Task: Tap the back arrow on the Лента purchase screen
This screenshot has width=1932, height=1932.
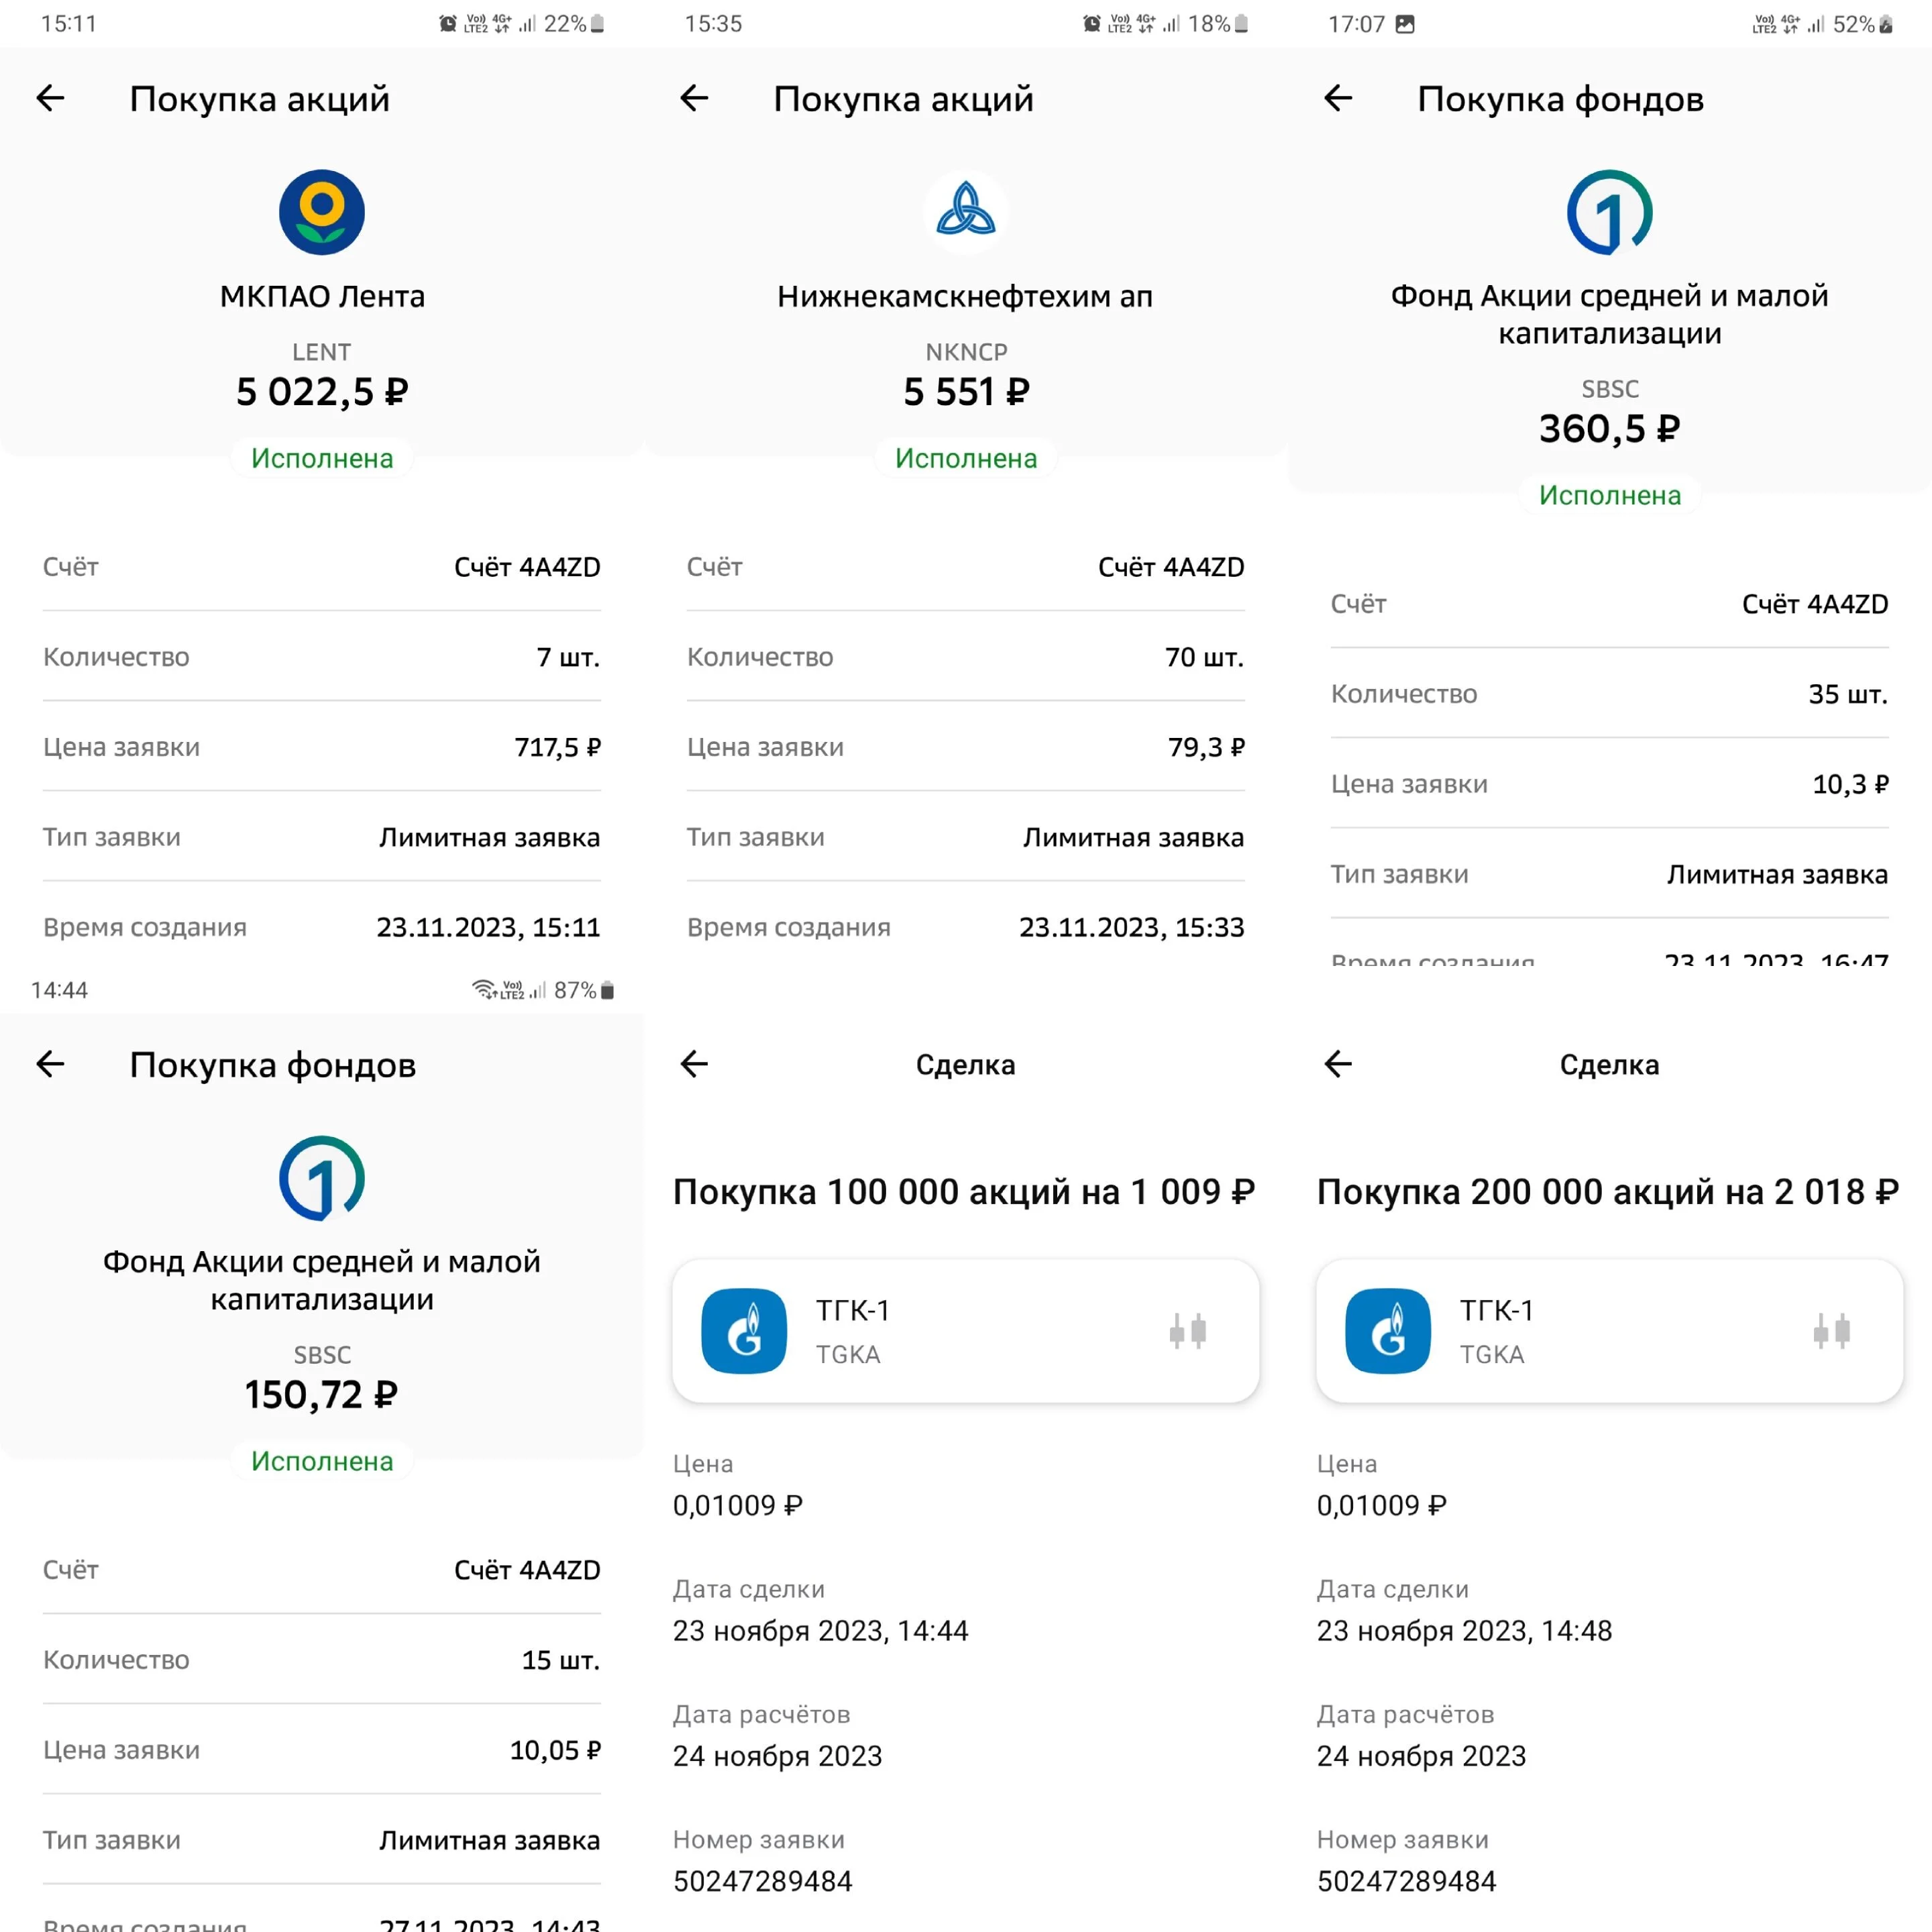Action: [x=50, y=98]
